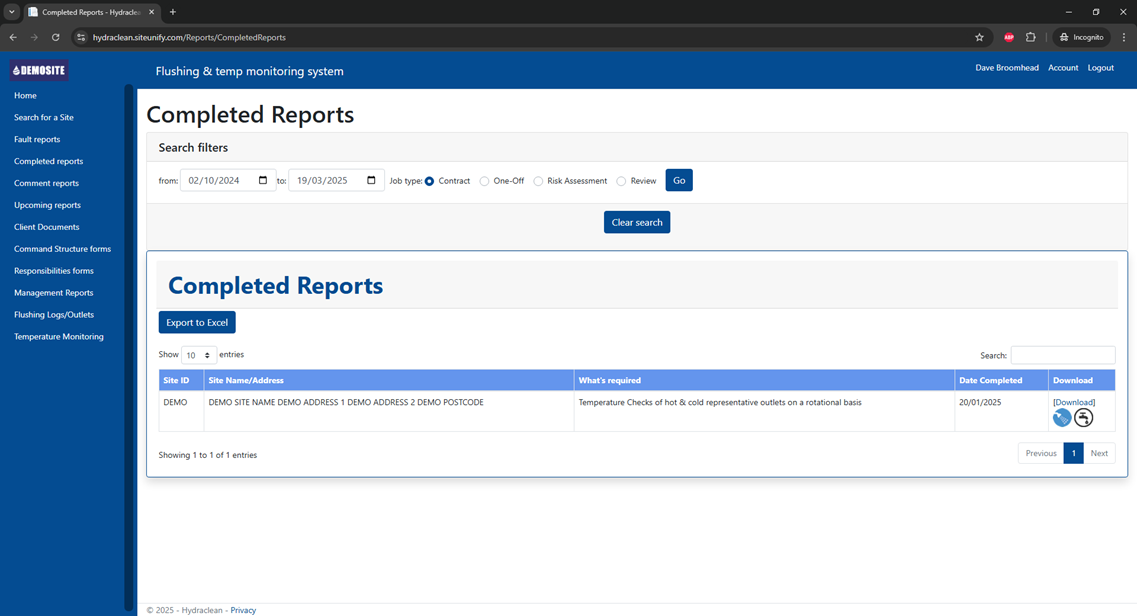View site information icon in address bar

click(80, 38)
